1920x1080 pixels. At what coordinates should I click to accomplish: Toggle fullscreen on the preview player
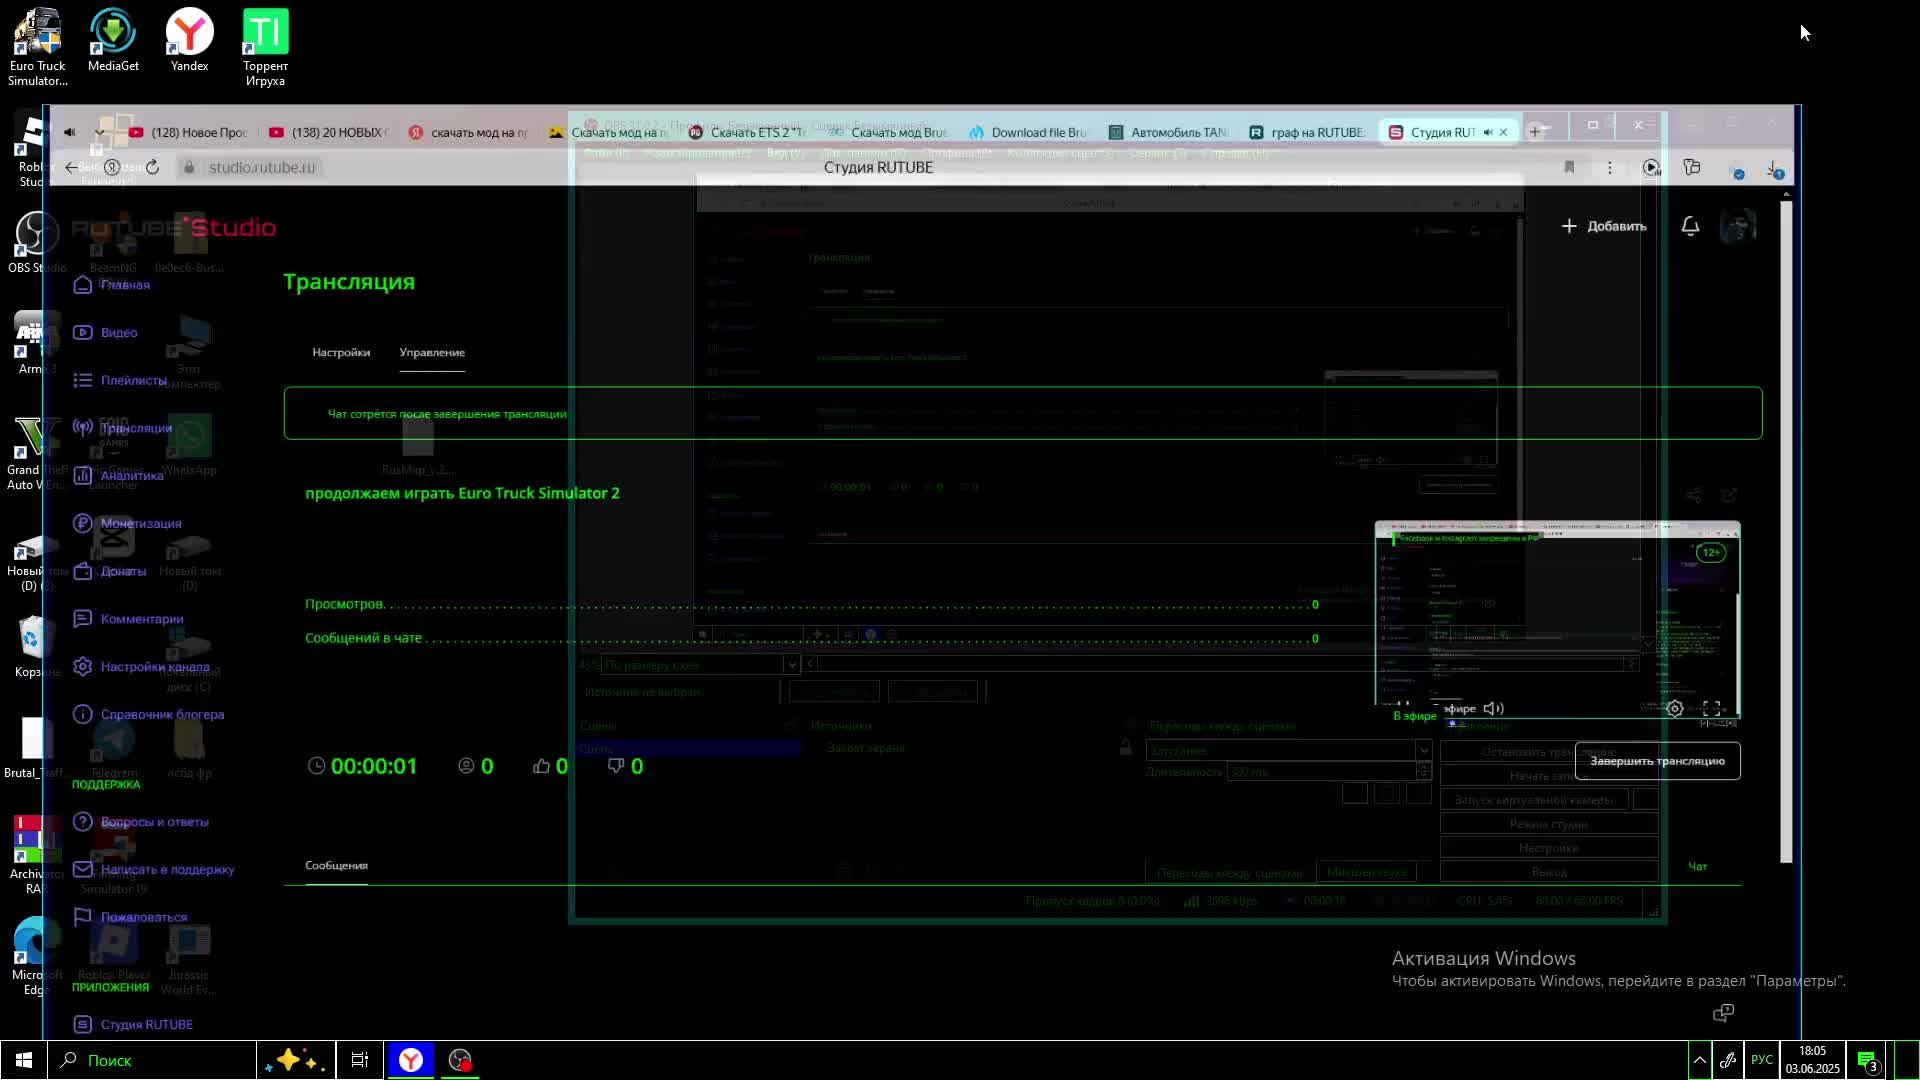(1711, 708)
